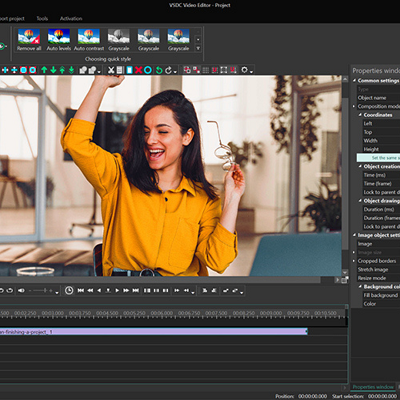This screenshot has width=400, height=400.
Task: Click the green single down arrow icon
Action: click(53, 70)
